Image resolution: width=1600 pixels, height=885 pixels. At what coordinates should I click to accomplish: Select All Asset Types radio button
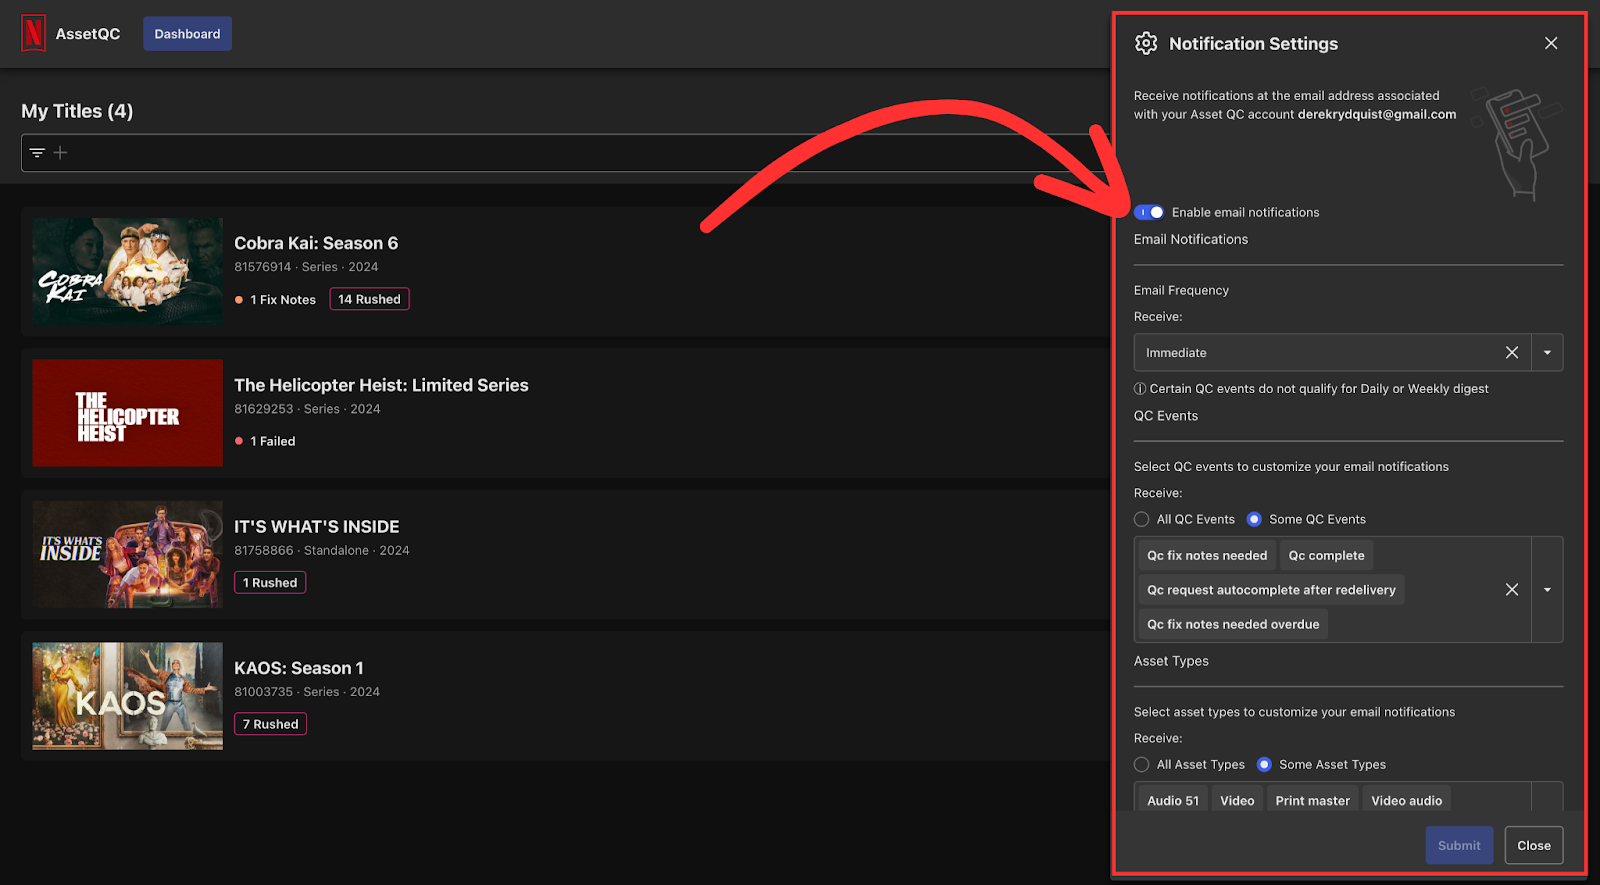point(1142,764)
